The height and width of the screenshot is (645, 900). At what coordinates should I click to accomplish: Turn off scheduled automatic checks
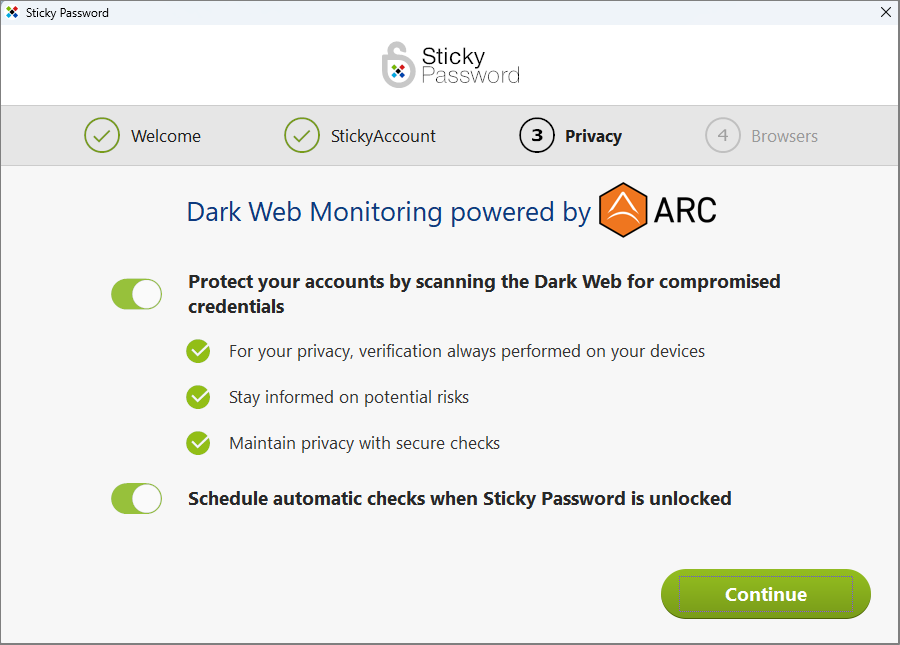click(x=136, y=498)
